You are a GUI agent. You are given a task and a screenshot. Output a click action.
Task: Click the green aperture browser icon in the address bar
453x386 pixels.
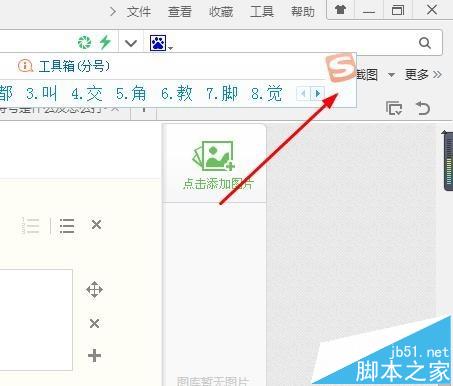[x=84, y=42]
